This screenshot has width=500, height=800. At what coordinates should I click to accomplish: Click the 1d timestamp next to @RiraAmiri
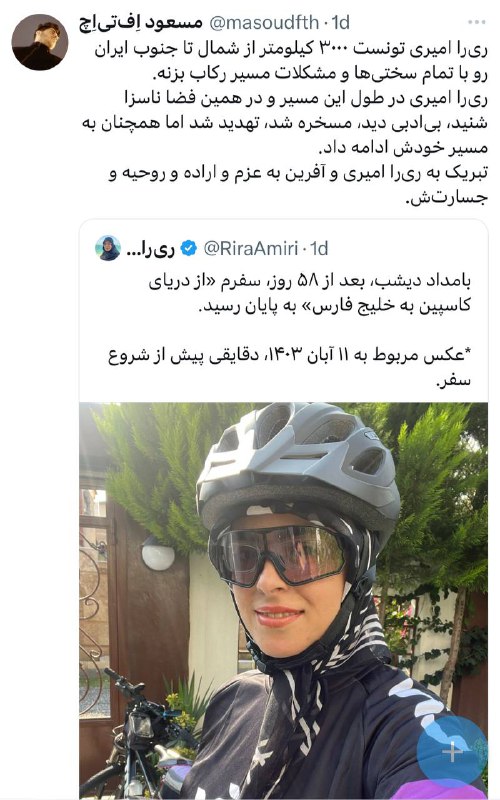tap(319, 248)
